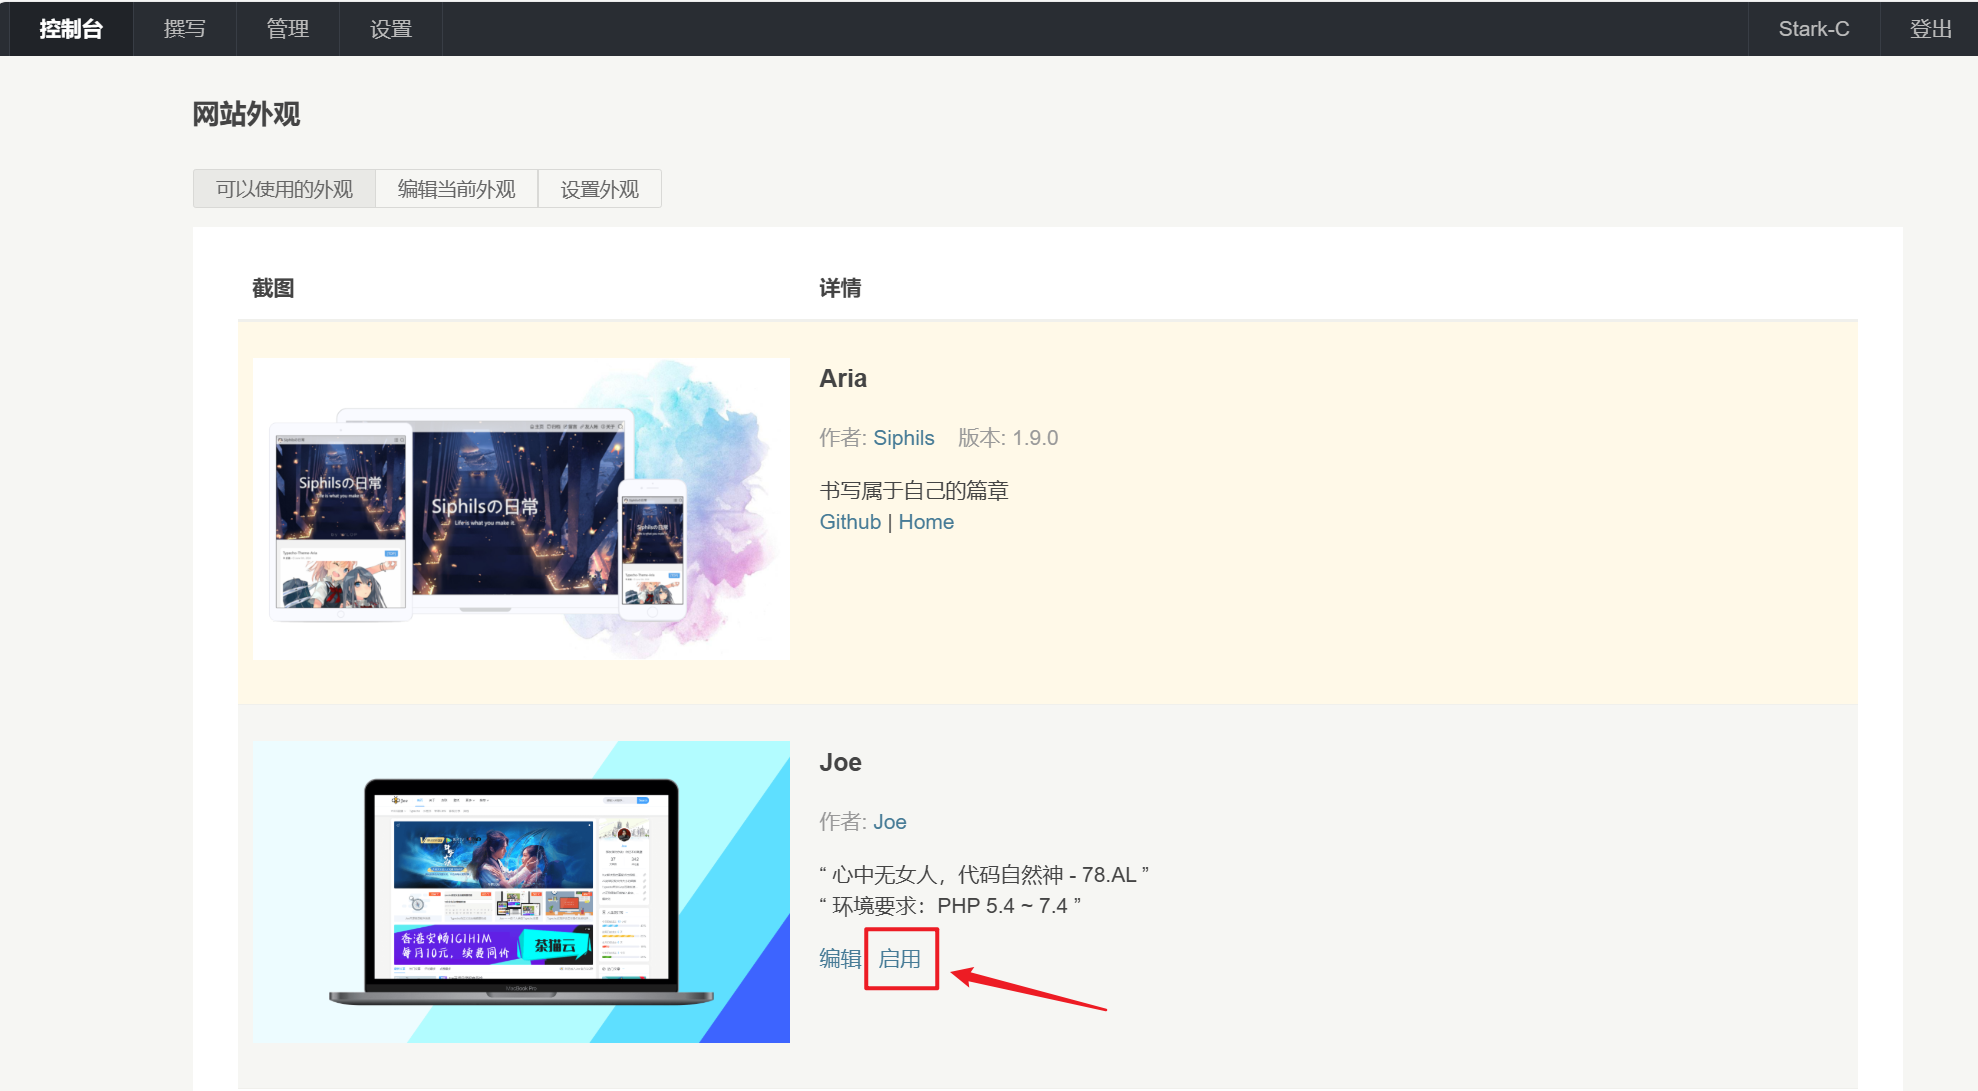Click the Joe theme laptop preview image
This screenshot has height=1091, width=1978.
point(521,891)
